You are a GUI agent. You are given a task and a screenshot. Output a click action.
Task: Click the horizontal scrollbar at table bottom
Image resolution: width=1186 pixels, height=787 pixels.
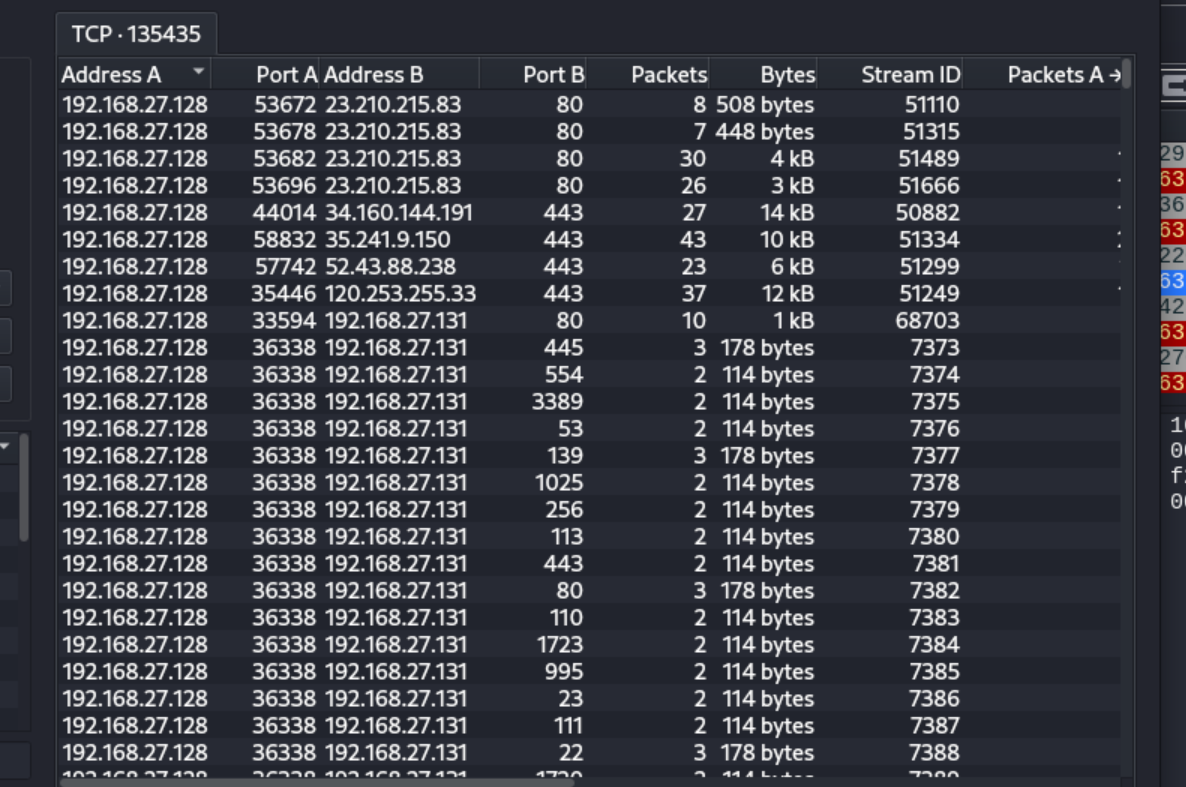(x=318, y=782)
